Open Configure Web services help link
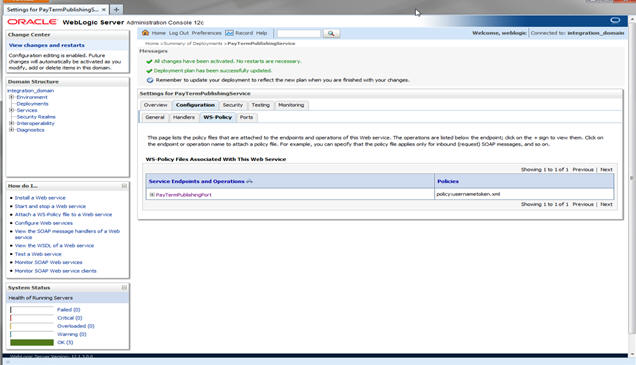Screen dimensions: 636x365 44,223
